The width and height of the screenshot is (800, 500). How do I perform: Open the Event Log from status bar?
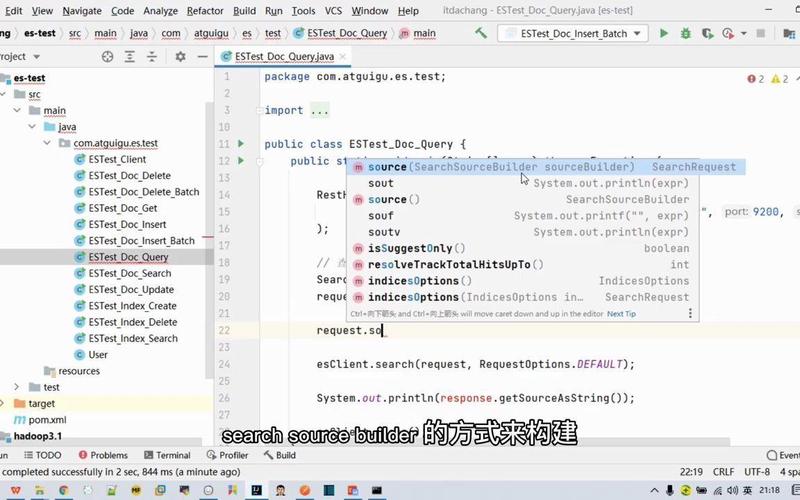click(x=783, y=455)
